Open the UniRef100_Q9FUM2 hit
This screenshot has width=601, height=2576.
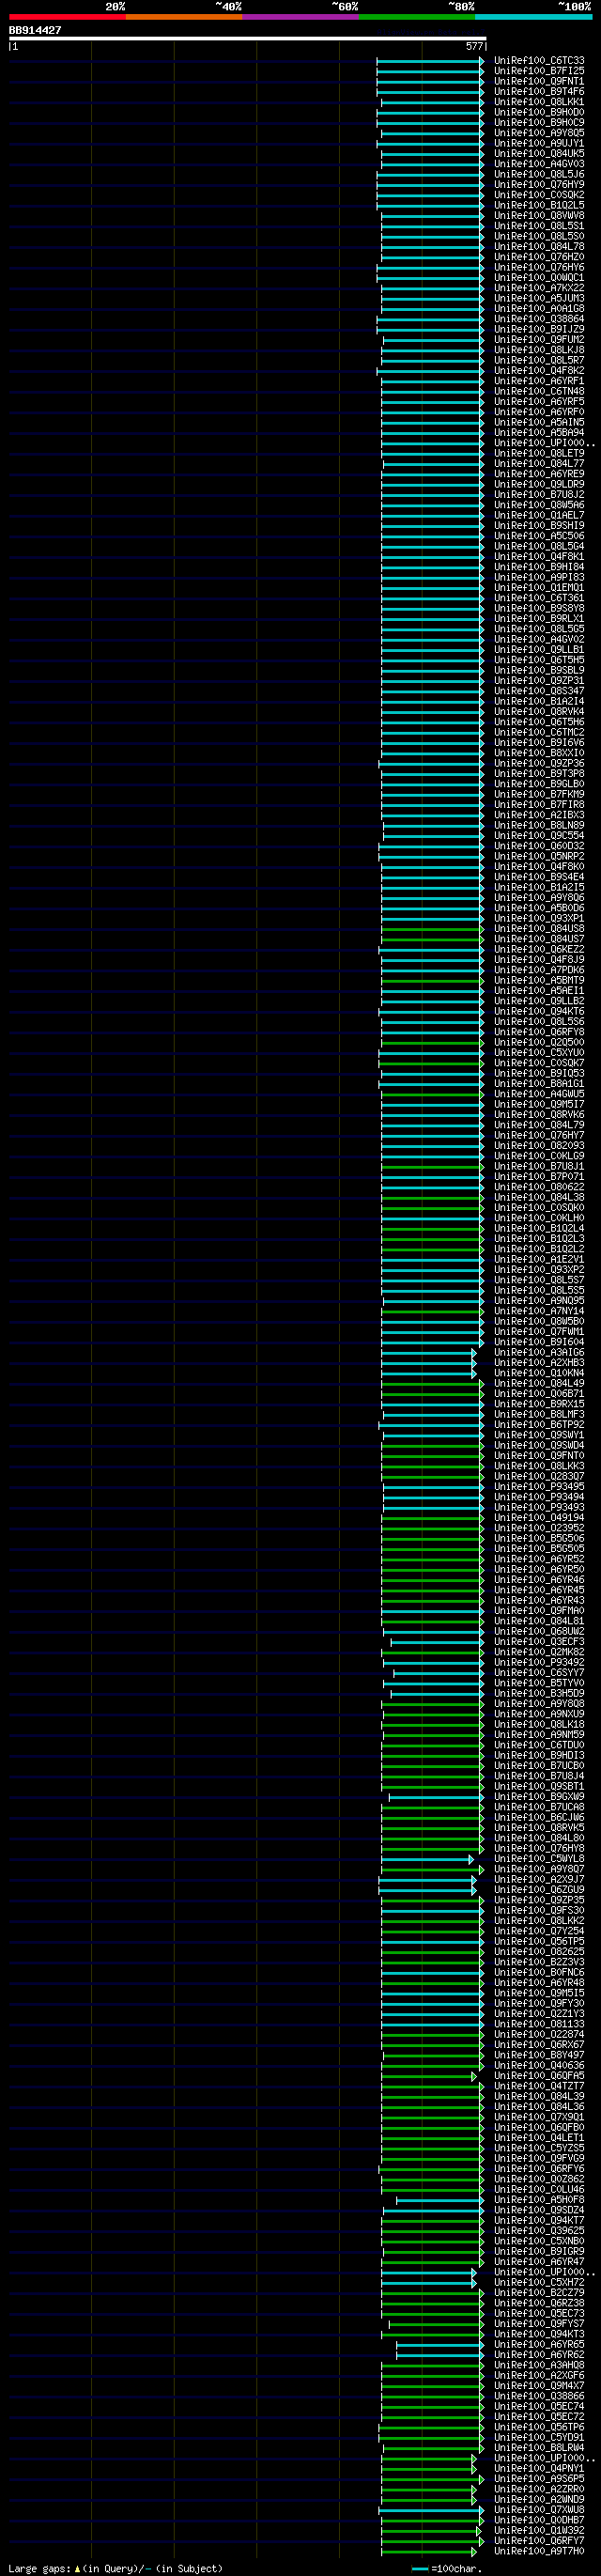tap(539, 340)
